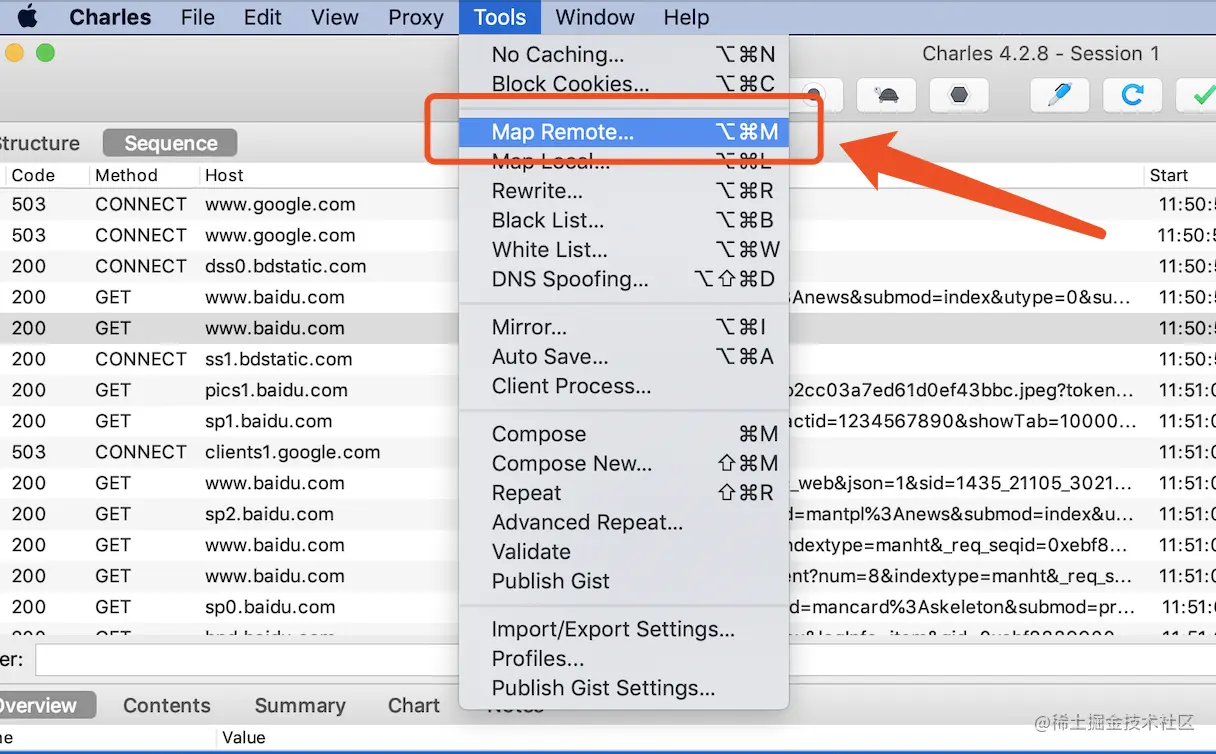Click path 'd=mancard%3Askeleton&submod=pr...'

pyautogui.click(x=962, y=607)
